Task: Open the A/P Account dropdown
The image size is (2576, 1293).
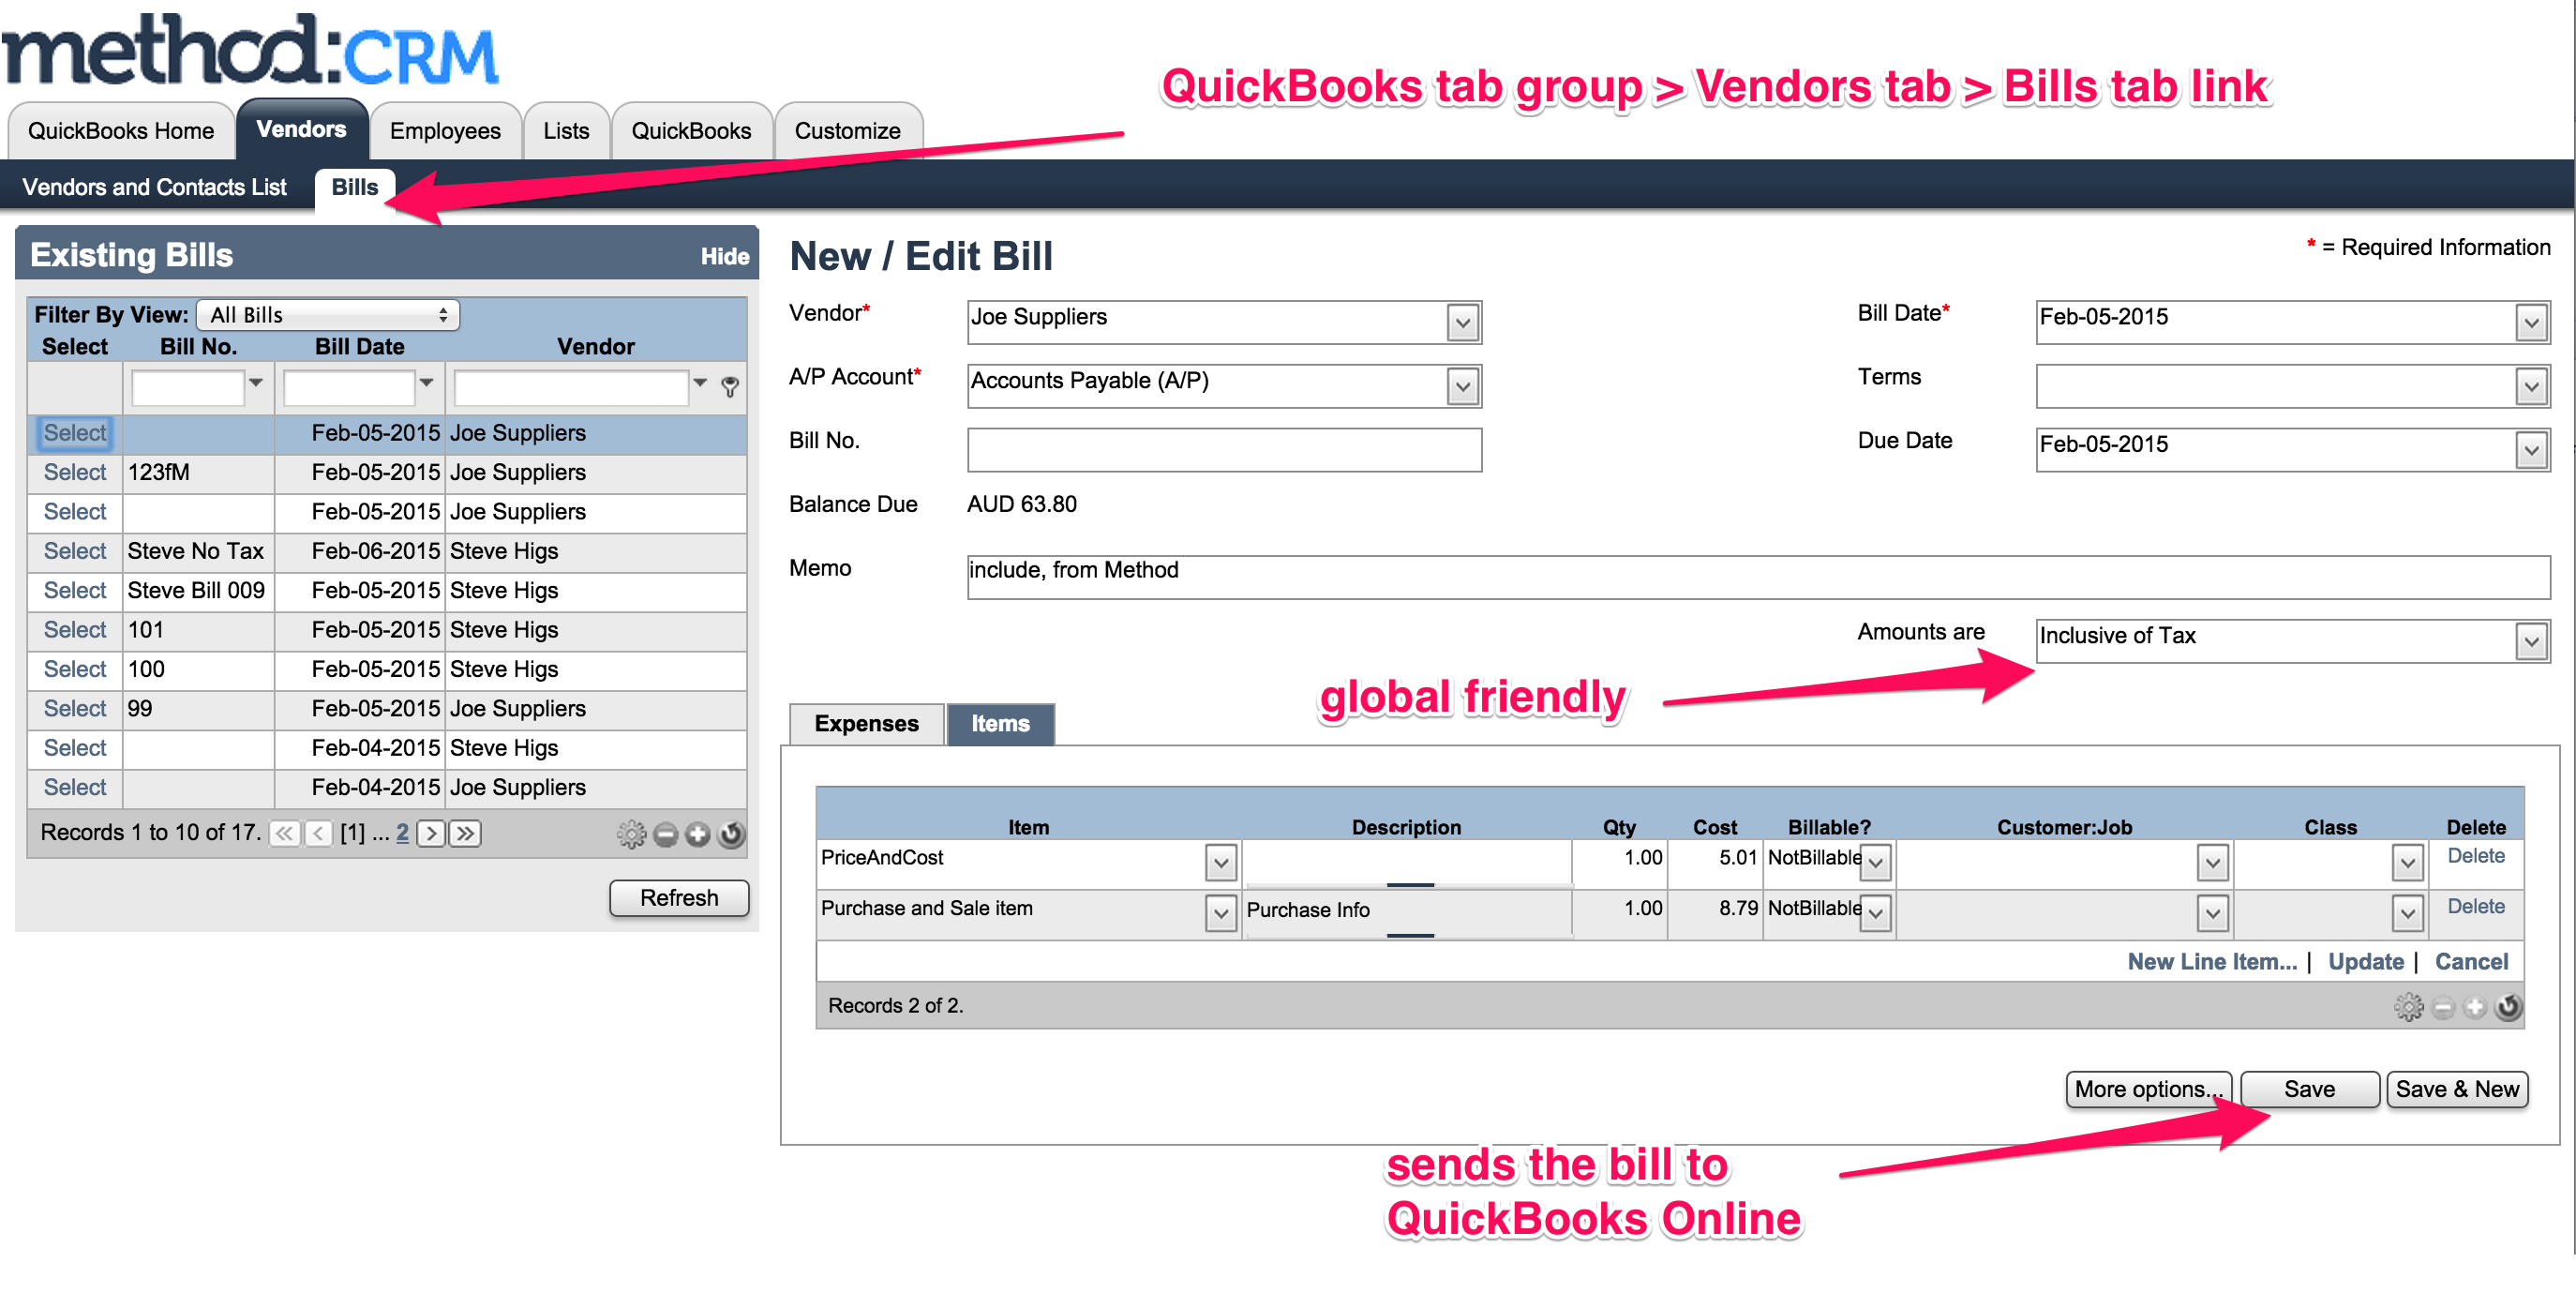Action: (1462, 387)
